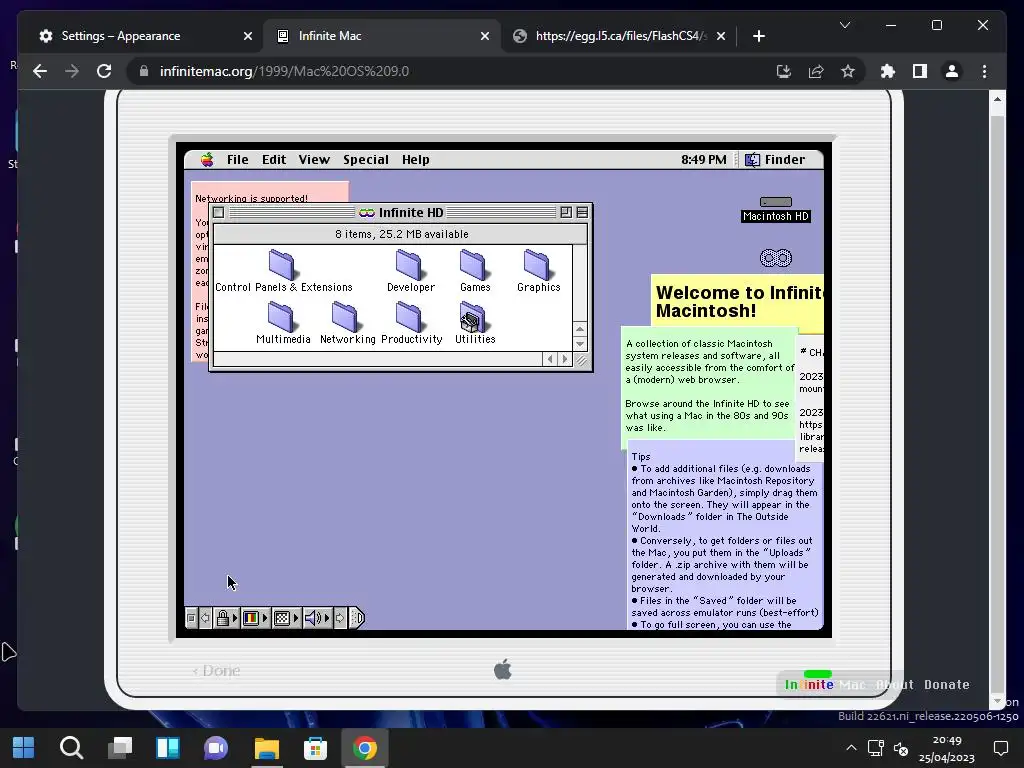Select the Graphics folder
This screenshot has width=1024, height=768.
[x=538, y=271]
